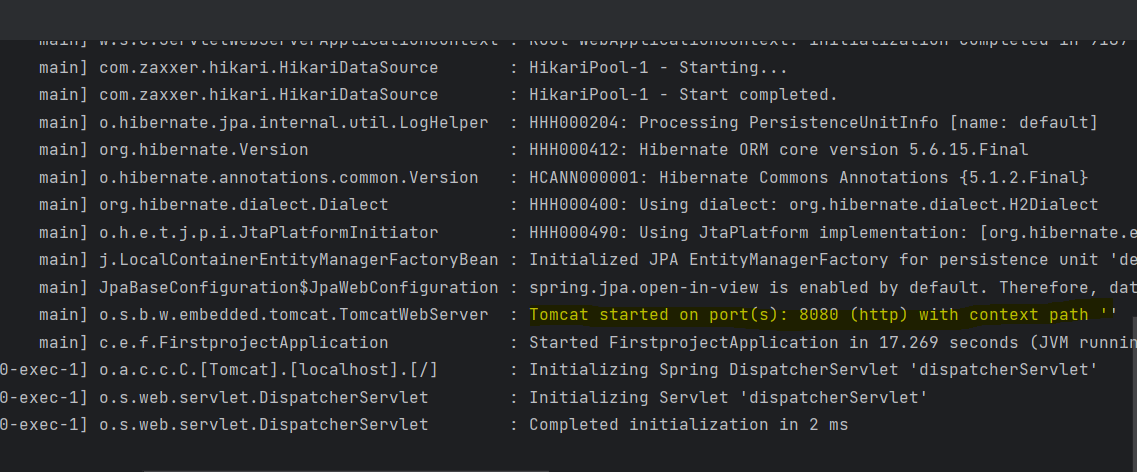Select the DispatcherServlet logger on 'Completed initialization' row
The height and width of the screenshot is (472, 1137).
click(264, 425)
